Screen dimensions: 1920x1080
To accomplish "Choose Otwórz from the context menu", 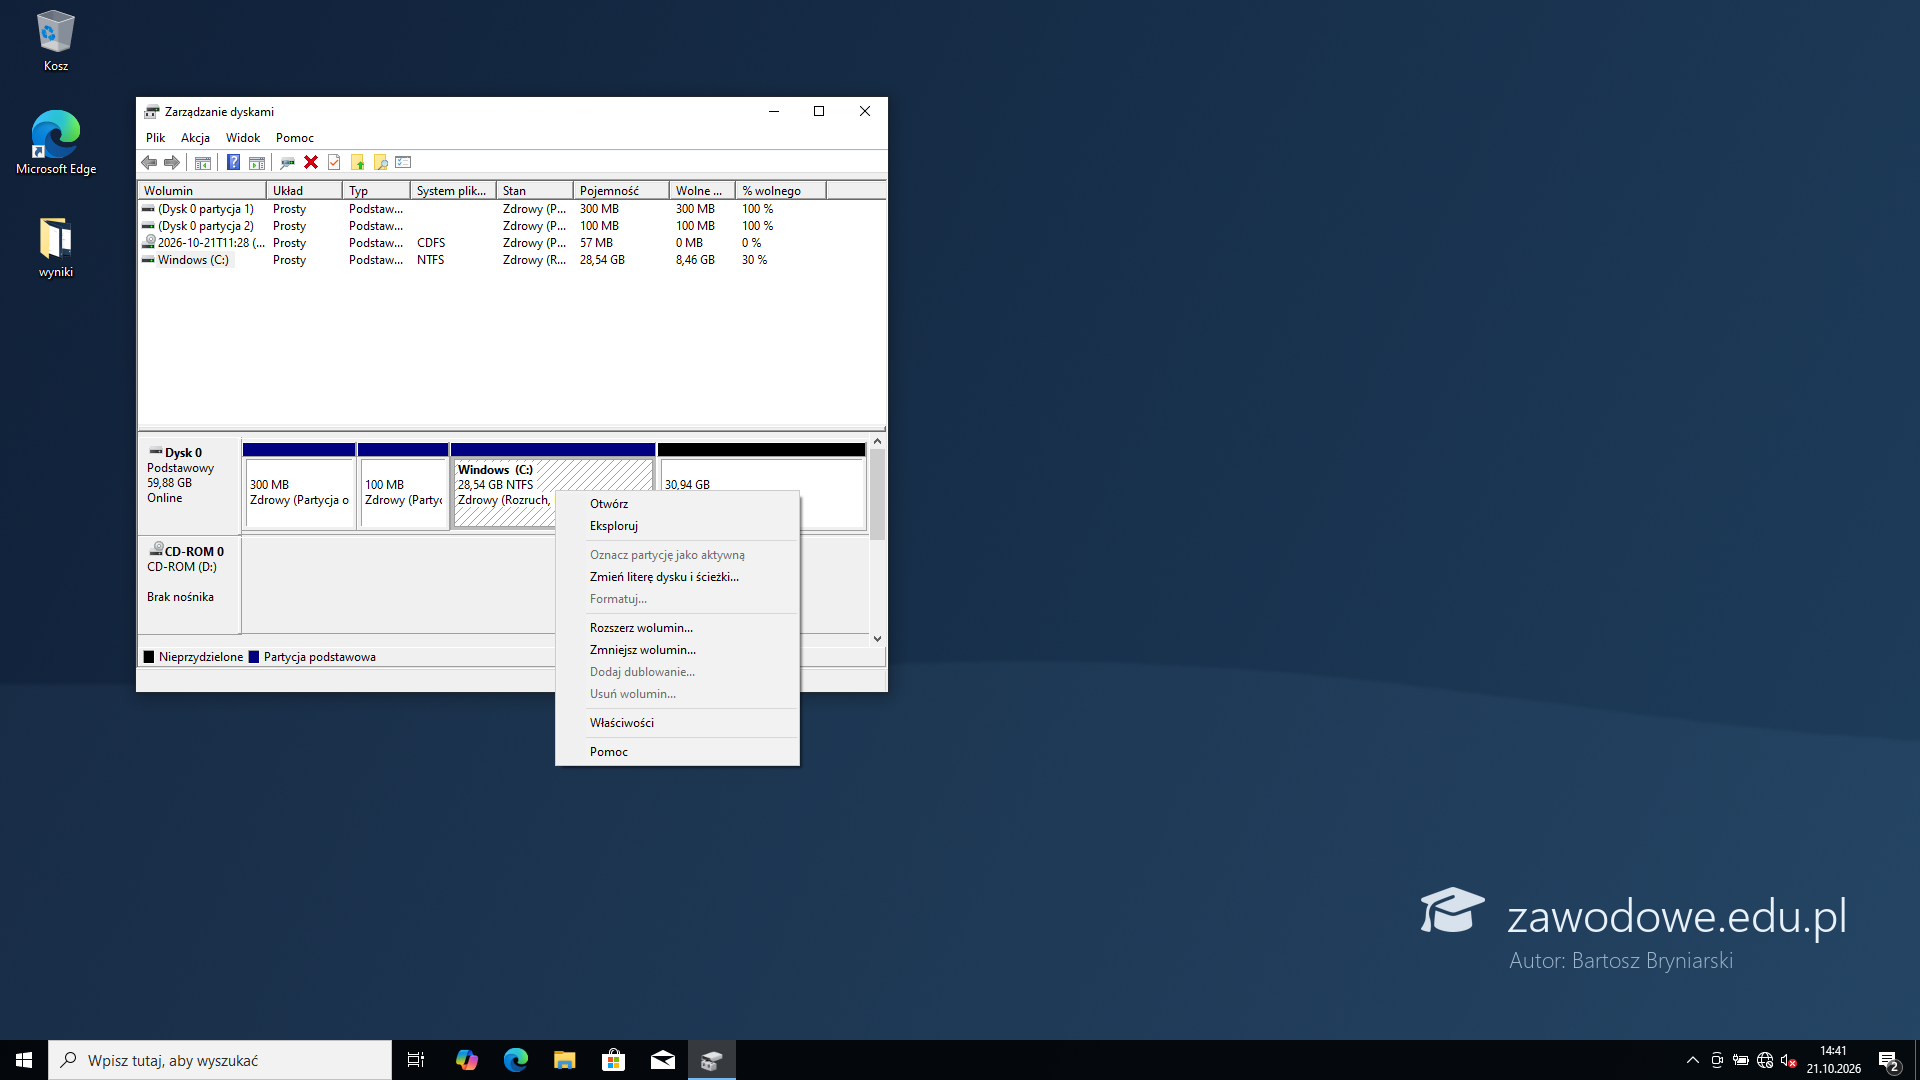I will (x=677, y=504).
